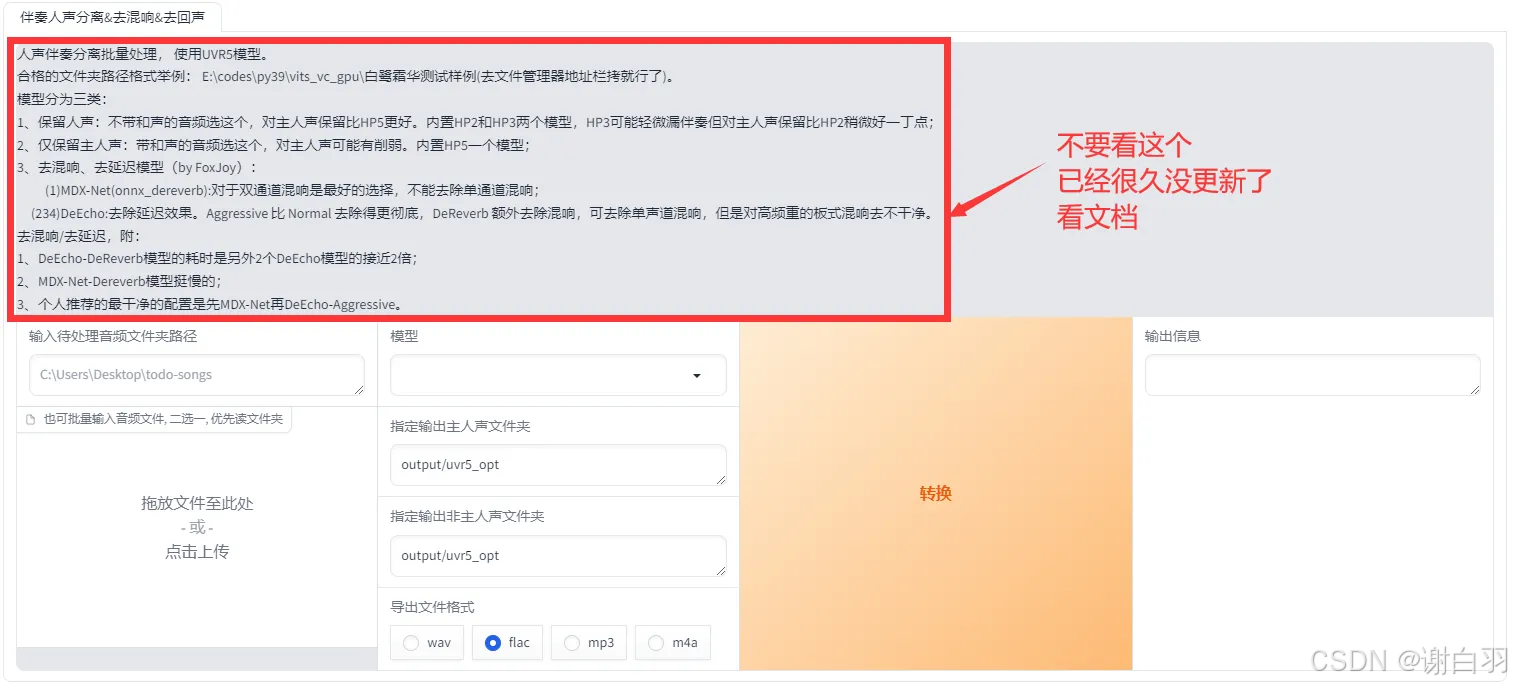This screenshot has width=1514, height=687.
Task: Select the mp3 export format
Action: tap(589, 643)
